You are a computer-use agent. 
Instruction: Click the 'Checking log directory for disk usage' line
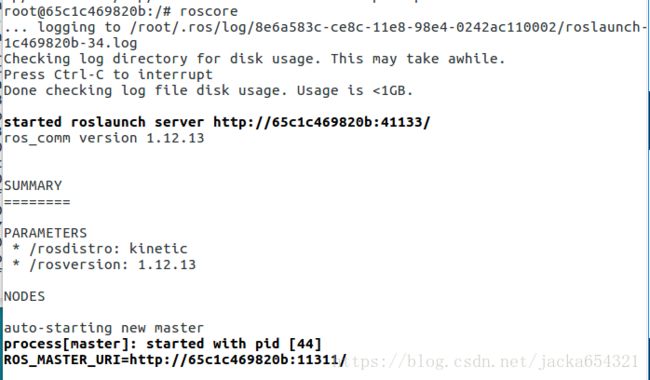(x=255, y=59)
